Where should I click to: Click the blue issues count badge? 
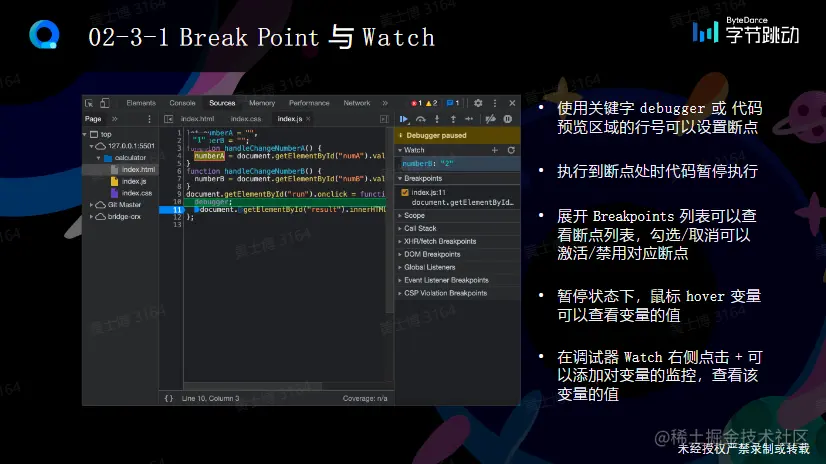click(453, 103)
